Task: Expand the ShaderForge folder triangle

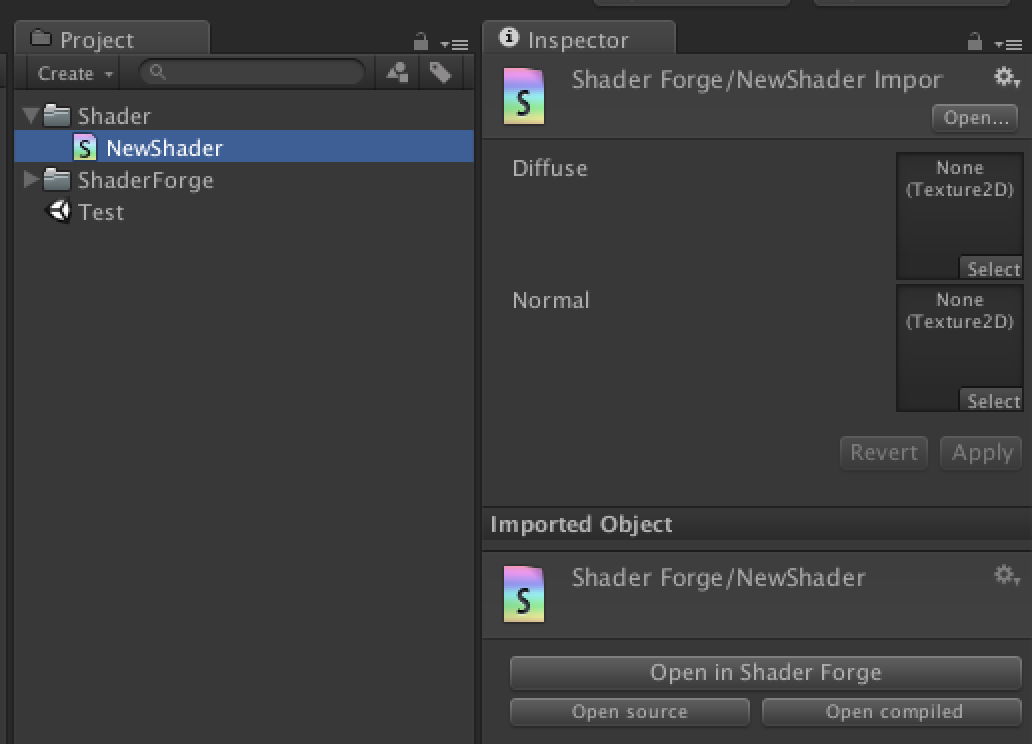Action: pos(31,179)
